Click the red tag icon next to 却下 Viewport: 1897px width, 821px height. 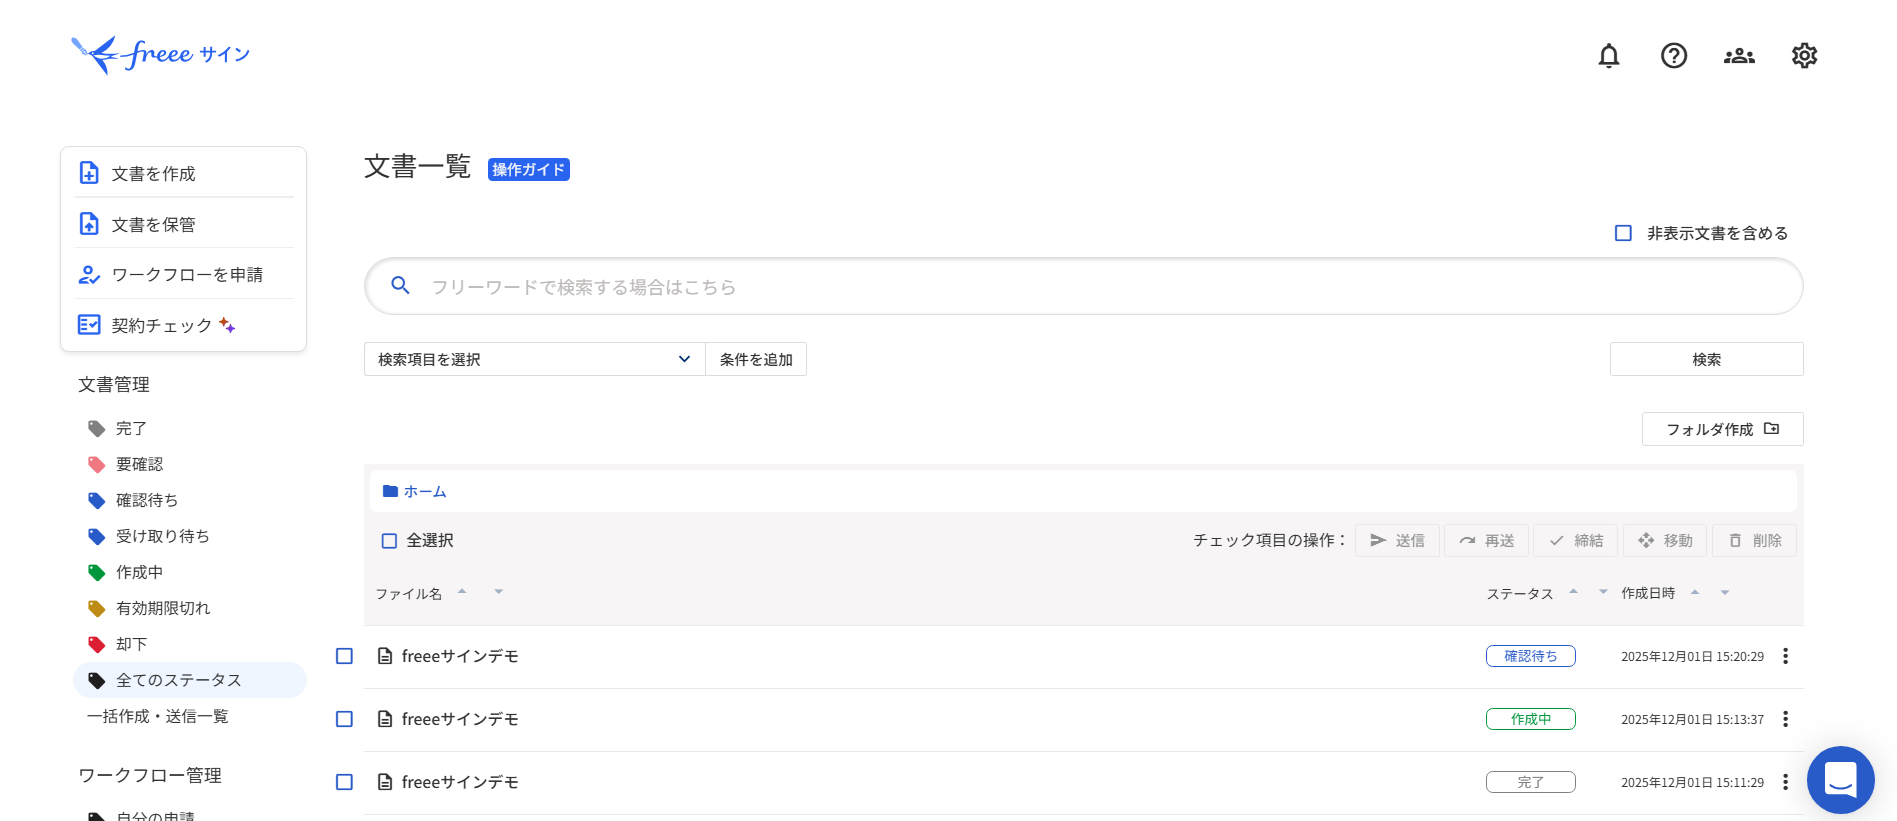(x=97, y=645)
